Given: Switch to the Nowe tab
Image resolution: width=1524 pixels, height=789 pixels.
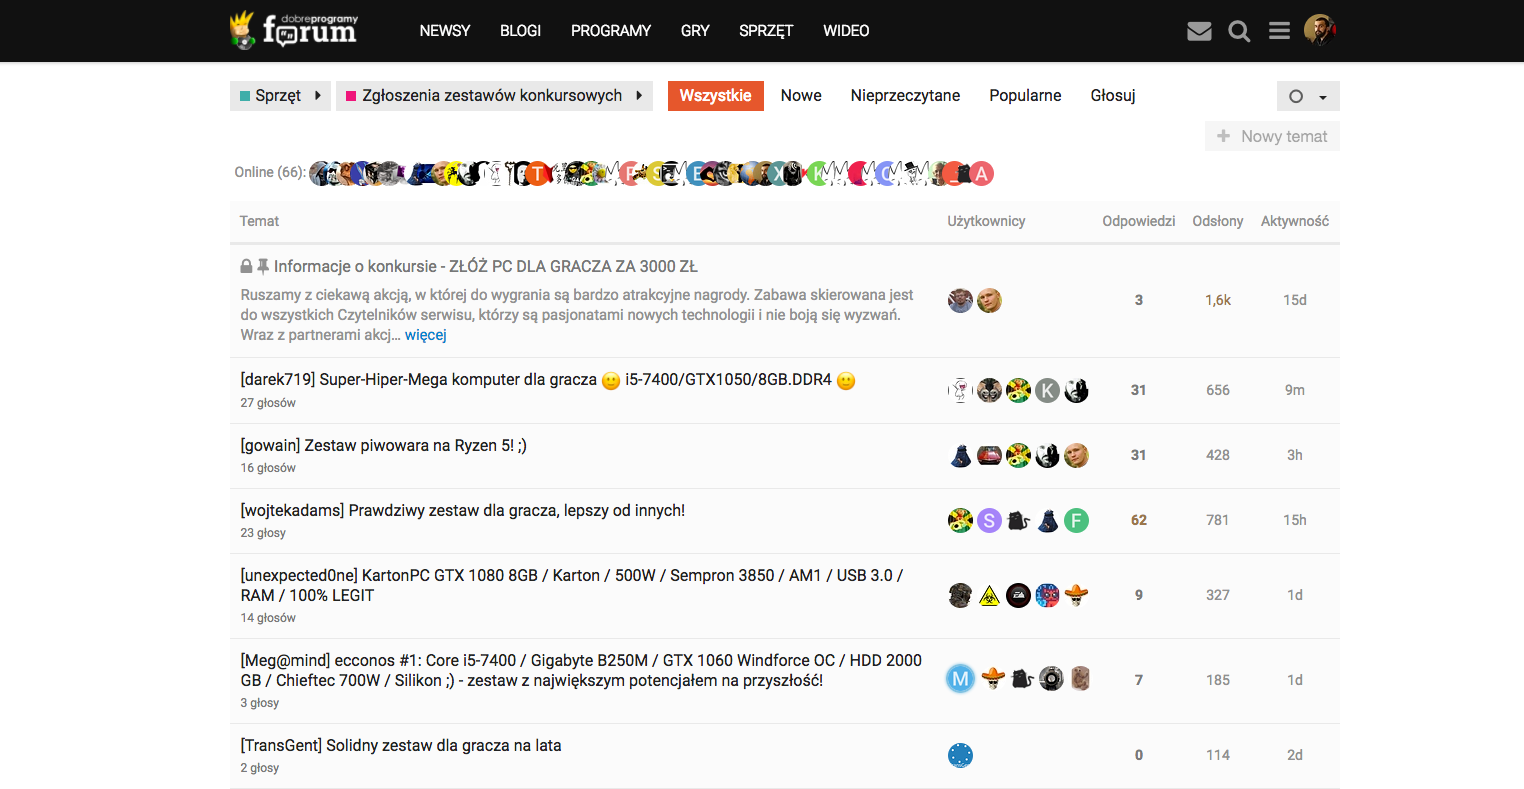Looking at the screenshot, I should tap(801, 96).
